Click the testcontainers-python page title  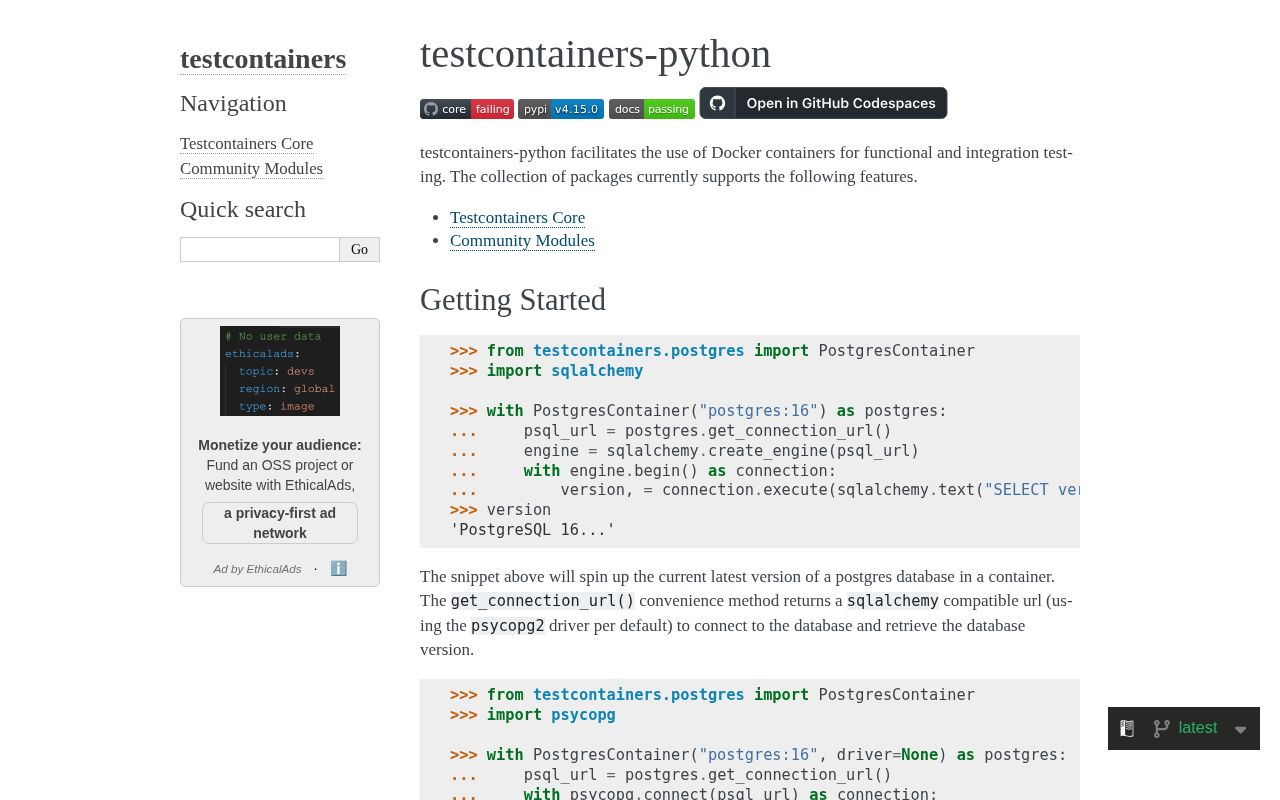click(x=595, y=54)
